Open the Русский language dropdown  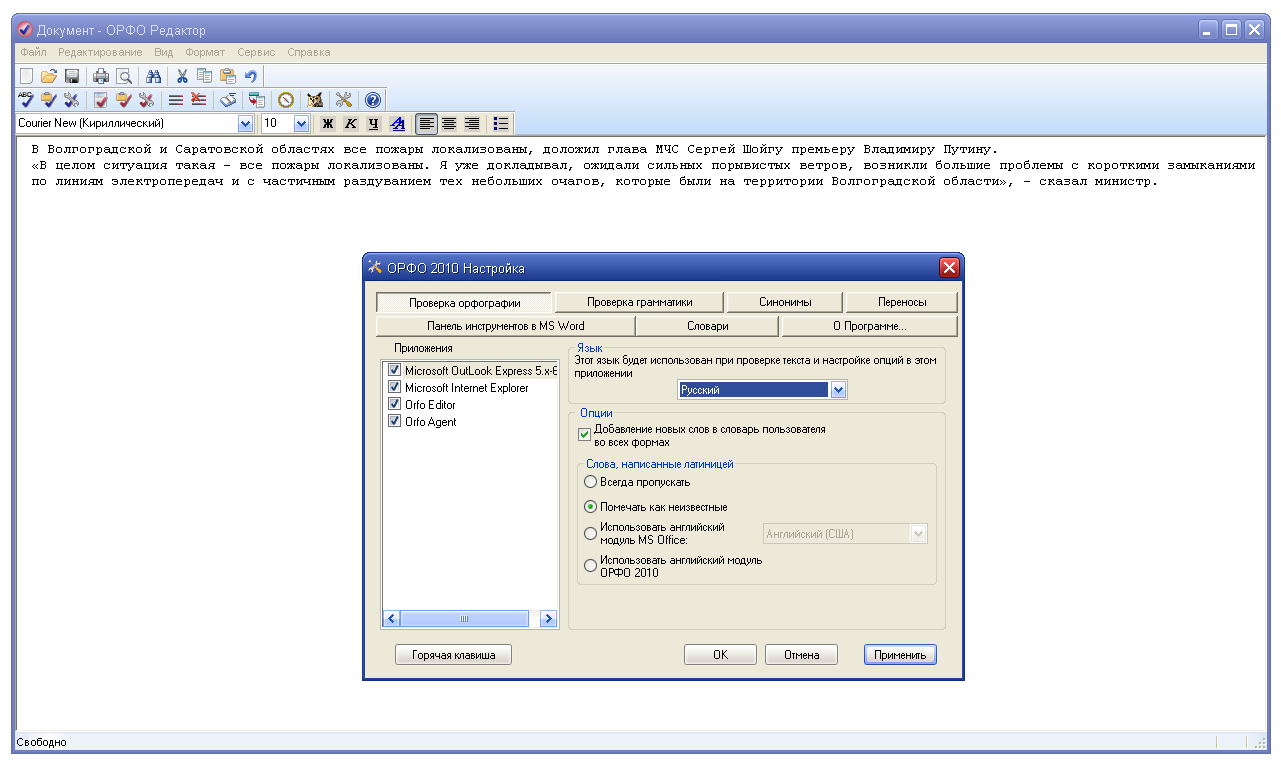(x=839, y=390)
